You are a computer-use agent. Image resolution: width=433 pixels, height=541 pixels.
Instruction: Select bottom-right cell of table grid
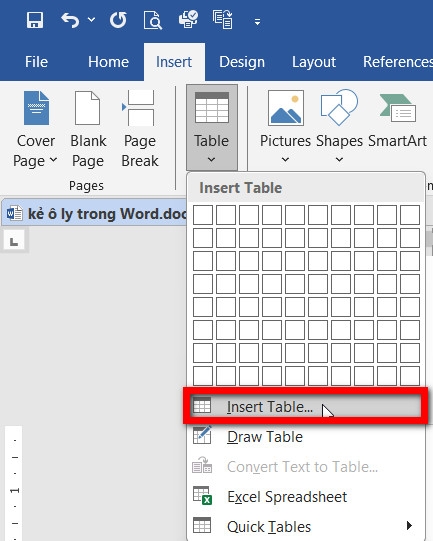coord(410,376)
